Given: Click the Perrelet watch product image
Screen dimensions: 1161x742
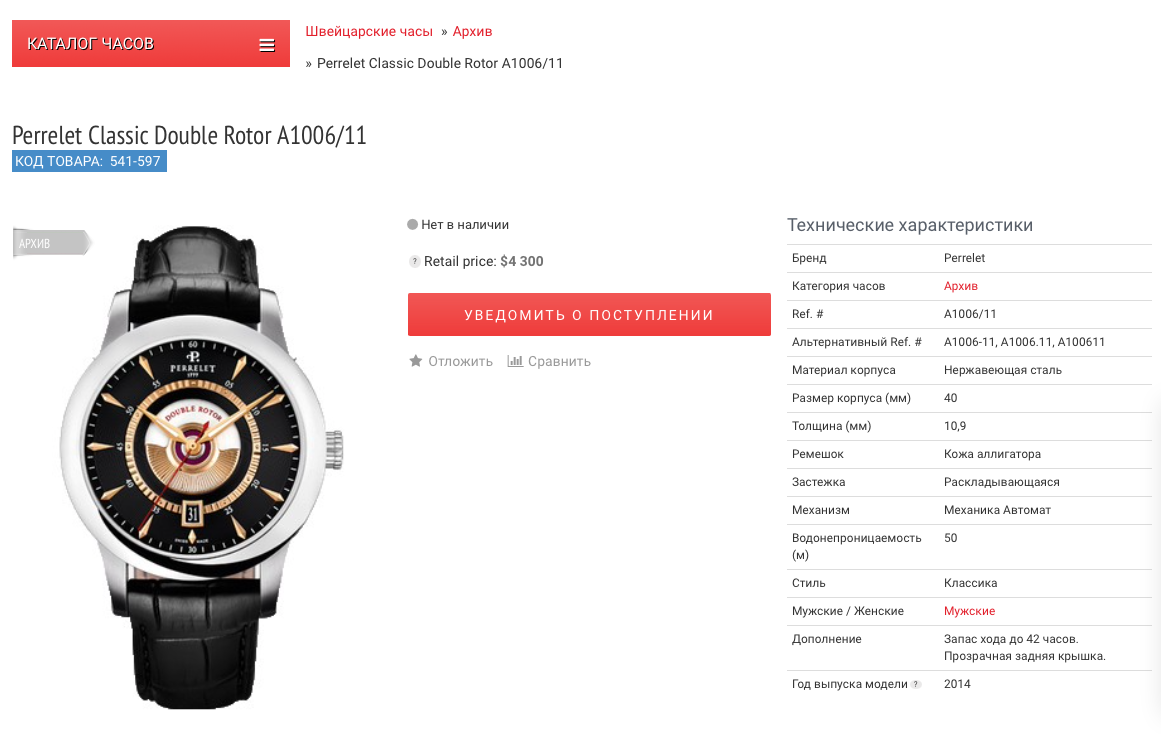Looking at the screenshot, I should click(x=200, y=467).
